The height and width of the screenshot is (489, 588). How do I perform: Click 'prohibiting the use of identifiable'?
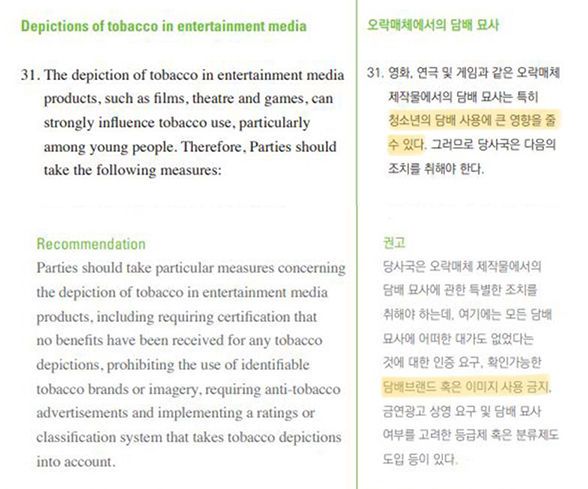(208, 365)
